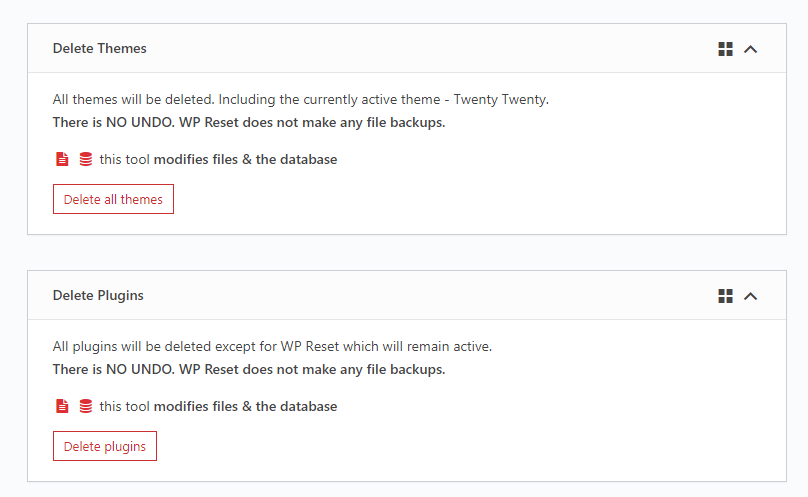Click the NO UNDO warning in Delete Plugins

249,370
